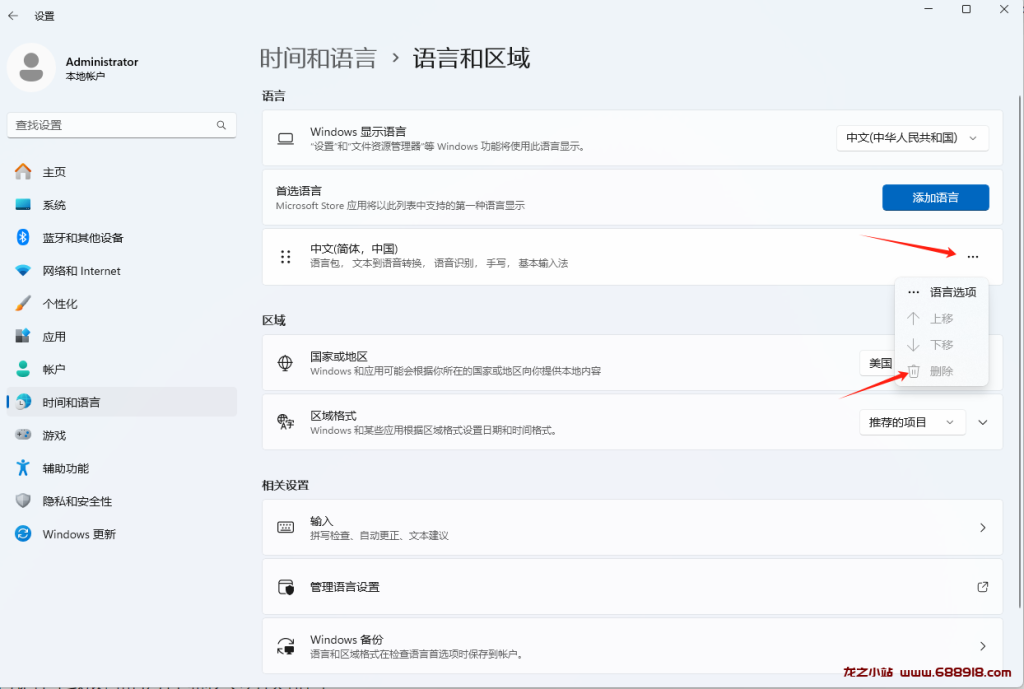Click the Windows 更新 sync icon
Screen dimensions: 1024x689
click(x=23, y=534)
